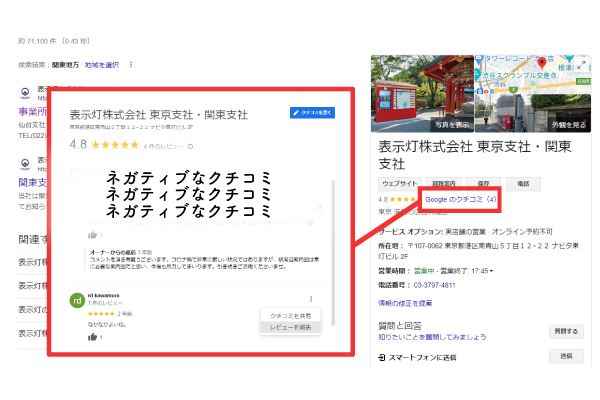Click the 約 71,100 件 result count text
Viewport: 600px width, 400px height.
pyautogui.click(x=37, y=41)
